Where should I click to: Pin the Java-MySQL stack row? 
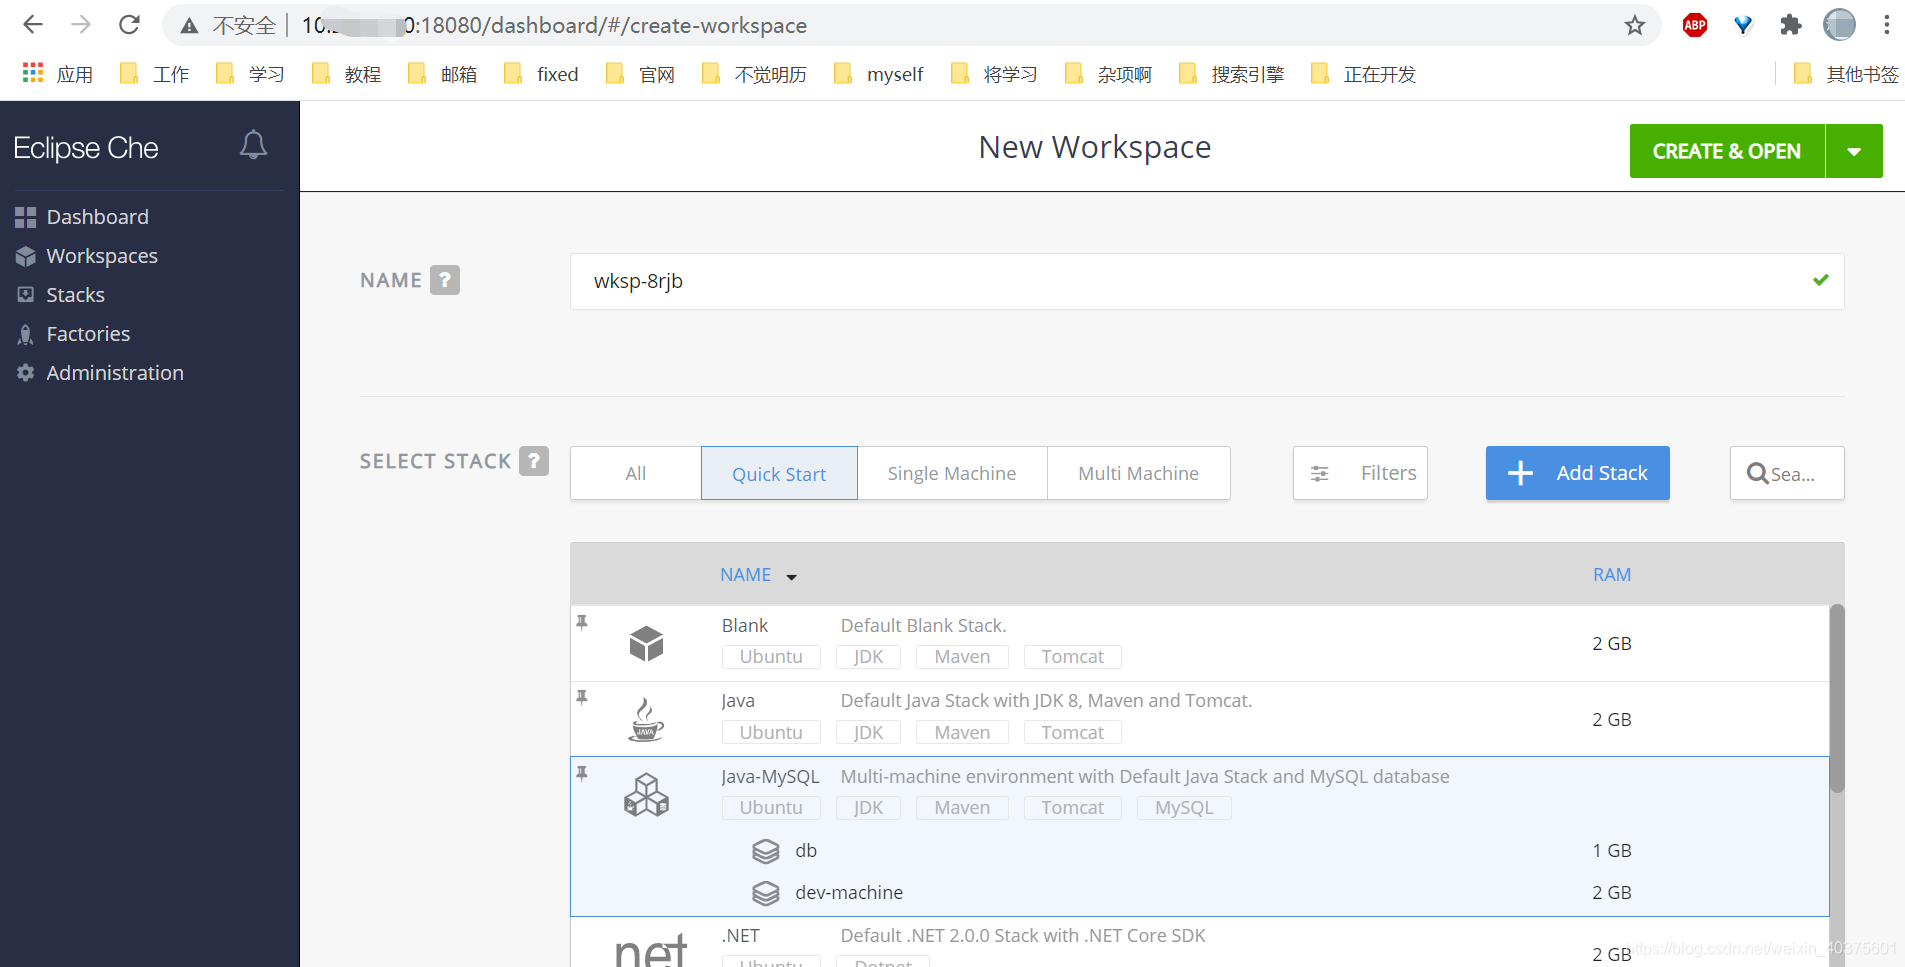pos(582,773)
